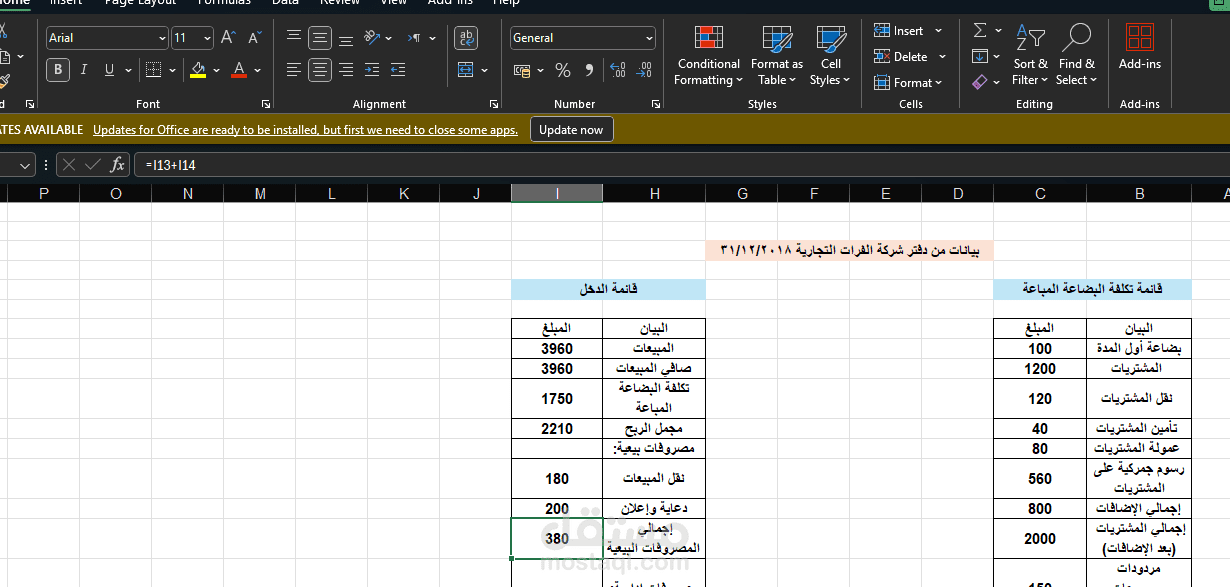The width and height of the screenshot is (1230, 587).
Task: Select column I header
Action: tap(557, 194)
